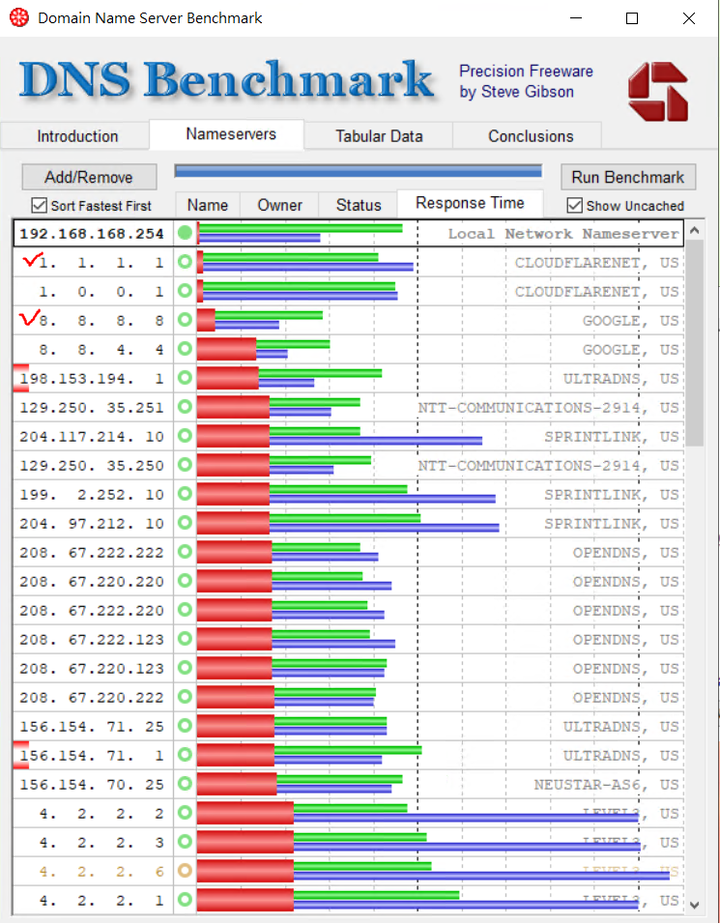
Task: Click status circle for 156.154.71.1 row
Action: pyautogui.click(x=185, y=755)
